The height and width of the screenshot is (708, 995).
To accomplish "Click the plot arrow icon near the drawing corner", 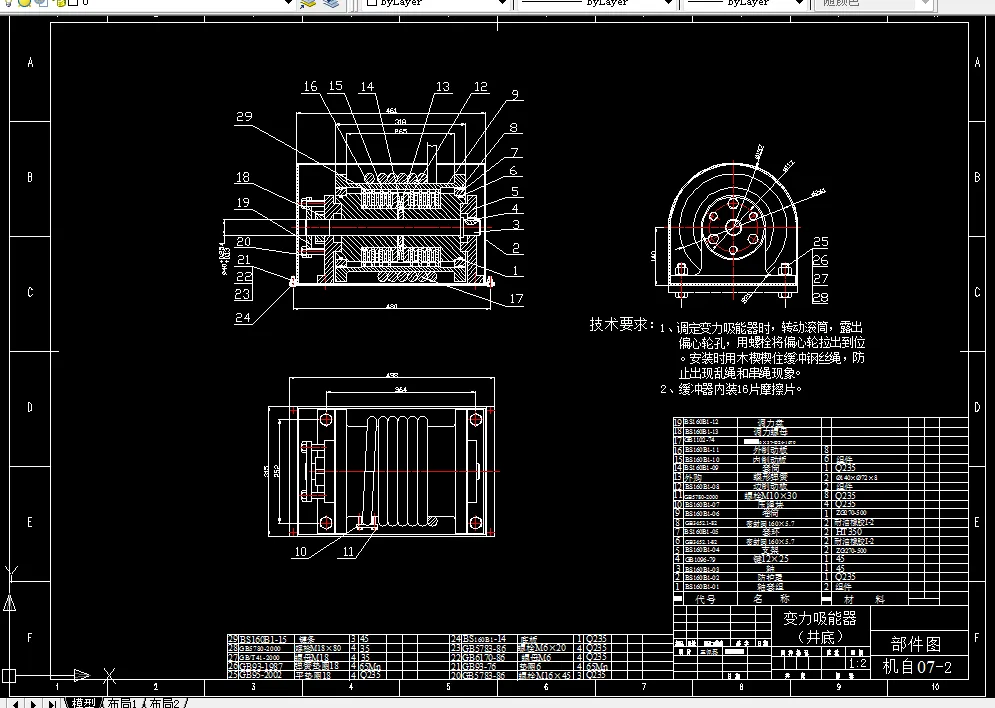I will point(82,676).
